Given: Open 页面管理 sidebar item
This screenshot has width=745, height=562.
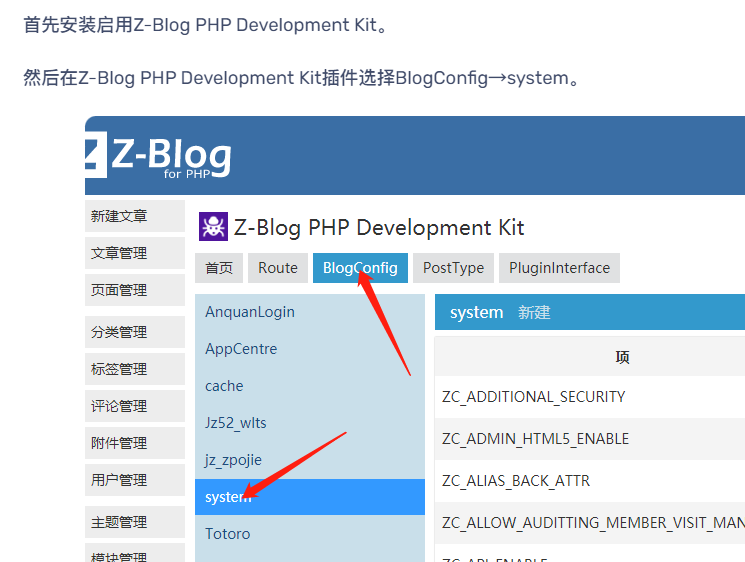Looking at the screenshot, I should point(135,290).
